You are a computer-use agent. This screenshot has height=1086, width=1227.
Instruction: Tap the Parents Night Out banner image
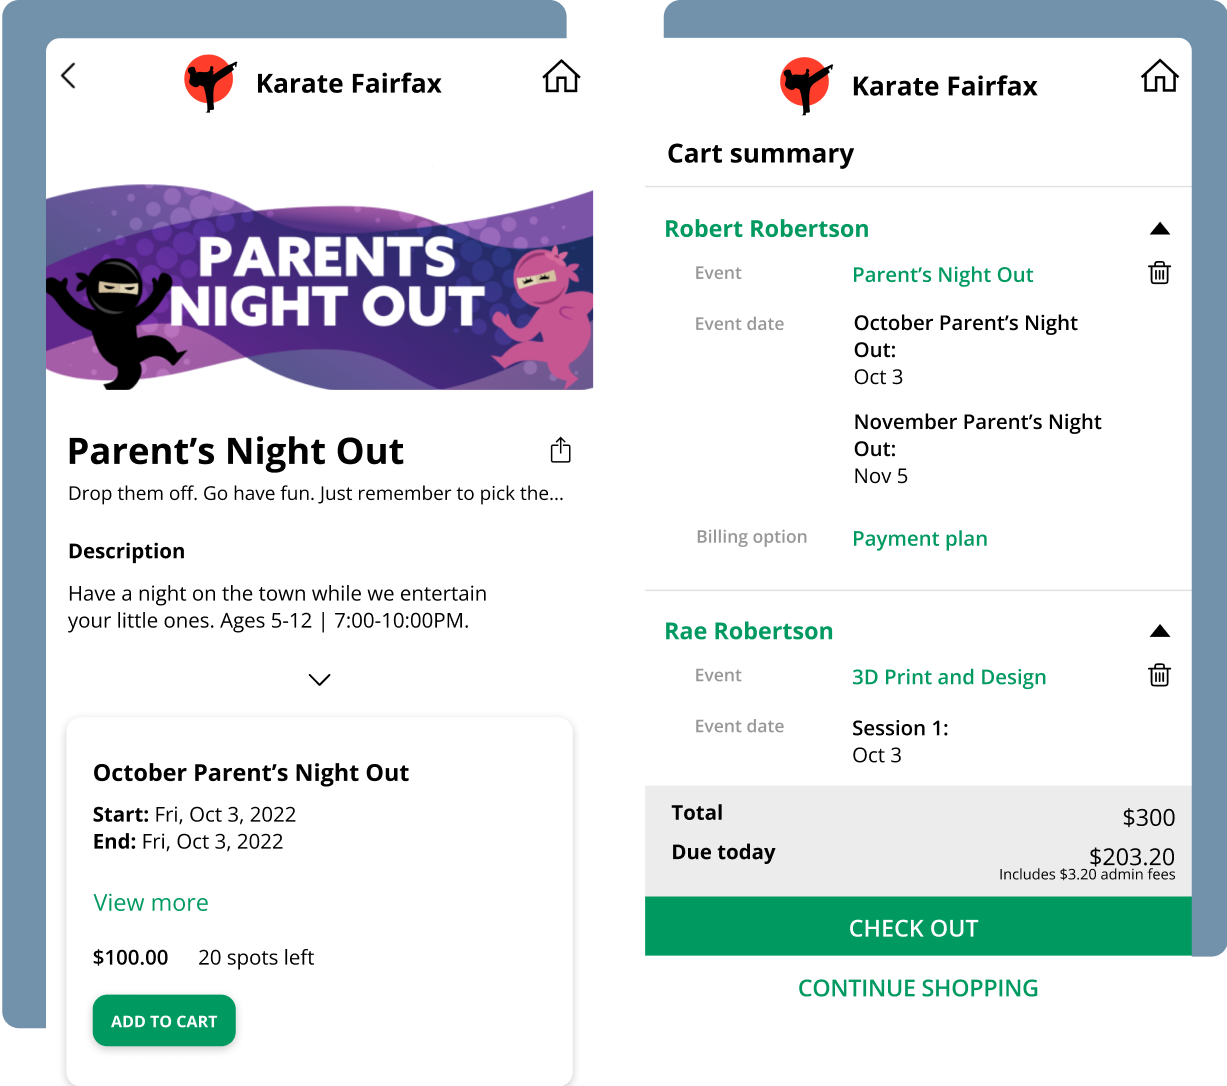coord(320,290)
